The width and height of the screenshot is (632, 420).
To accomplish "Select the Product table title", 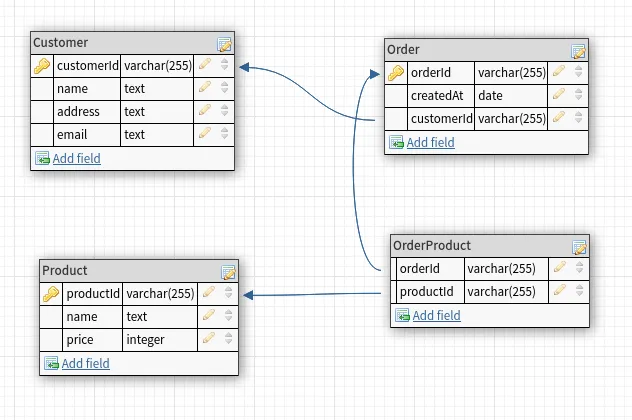I will pyautogui.click(x=64, y=270).
